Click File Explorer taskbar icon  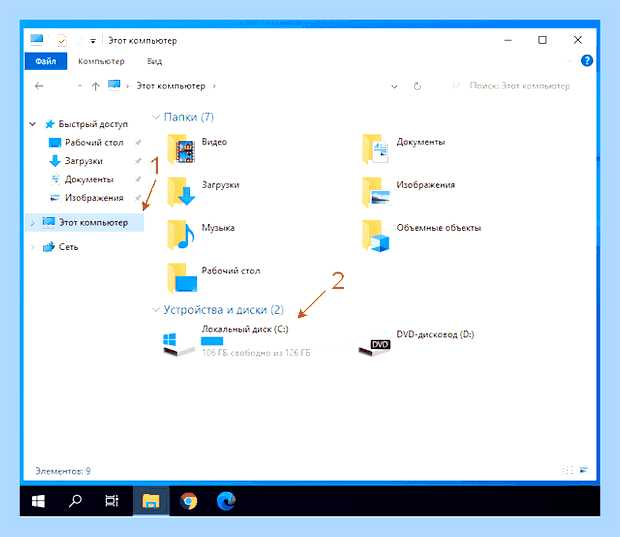coord(151,501)
